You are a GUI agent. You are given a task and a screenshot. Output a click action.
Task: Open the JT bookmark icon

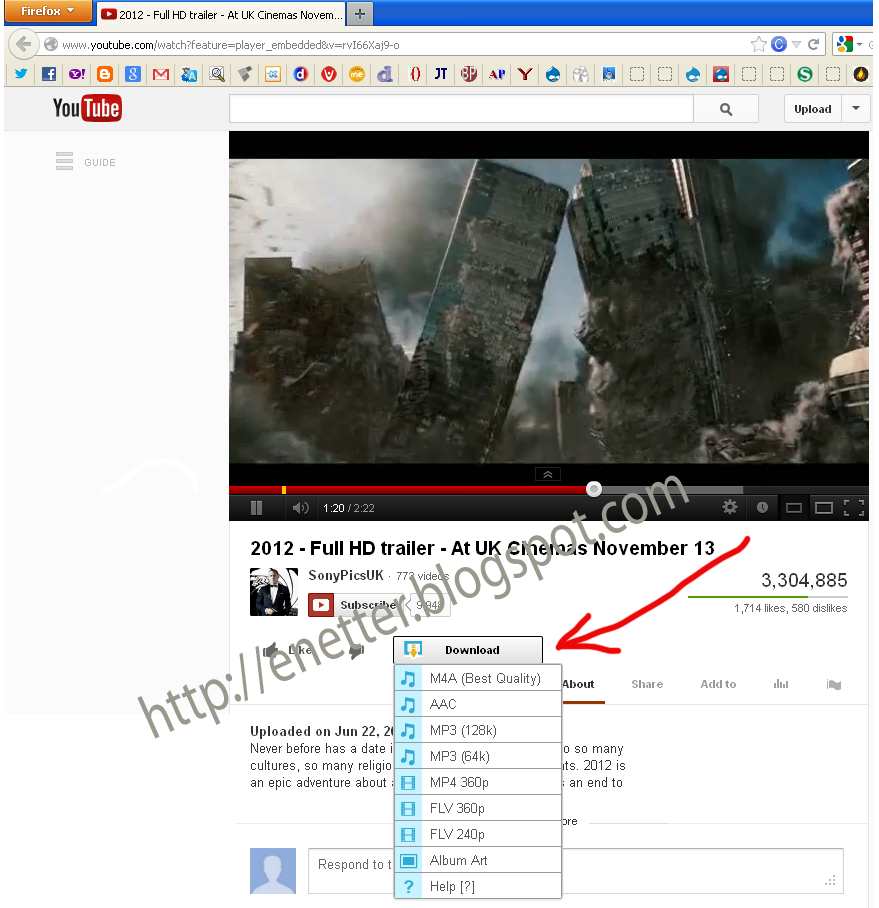tap(441, 74)
